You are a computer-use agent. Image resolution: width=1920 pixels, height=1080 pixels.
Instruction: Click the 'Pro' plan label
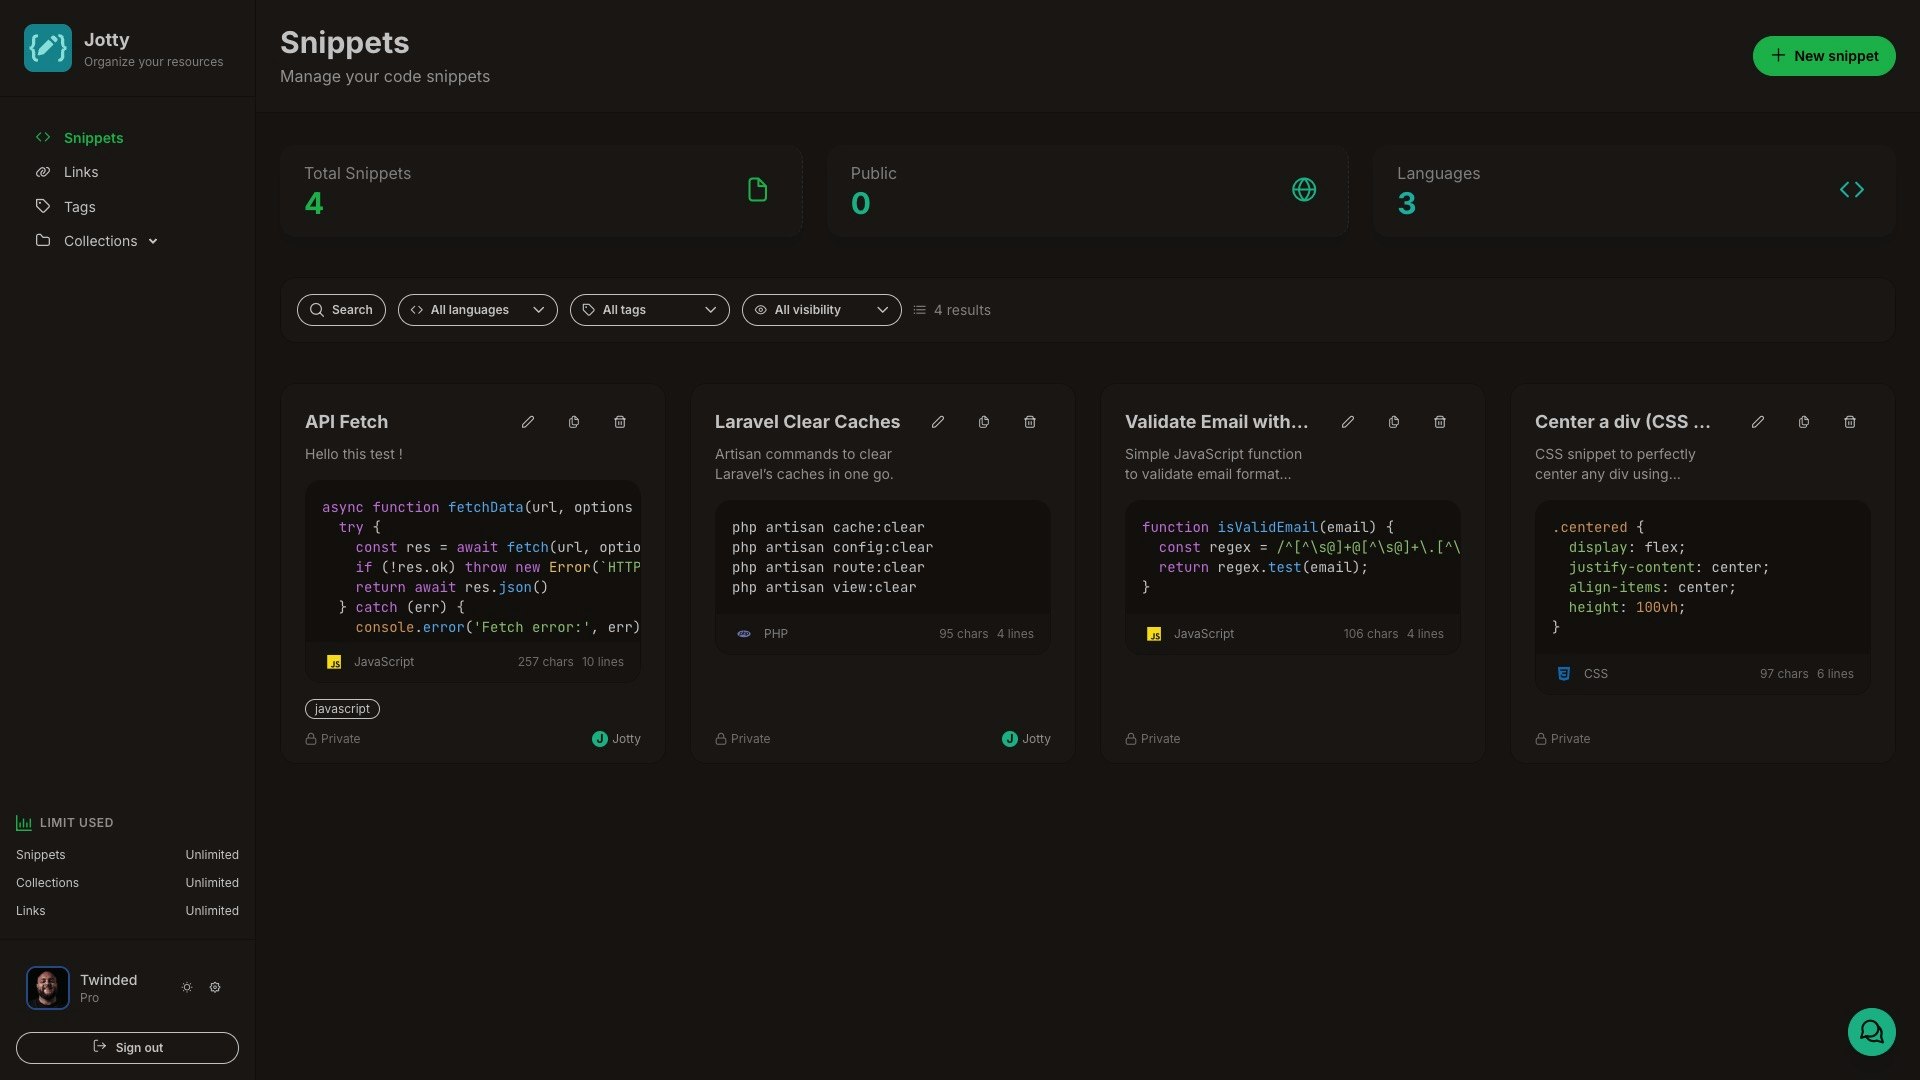click(89, 998)
